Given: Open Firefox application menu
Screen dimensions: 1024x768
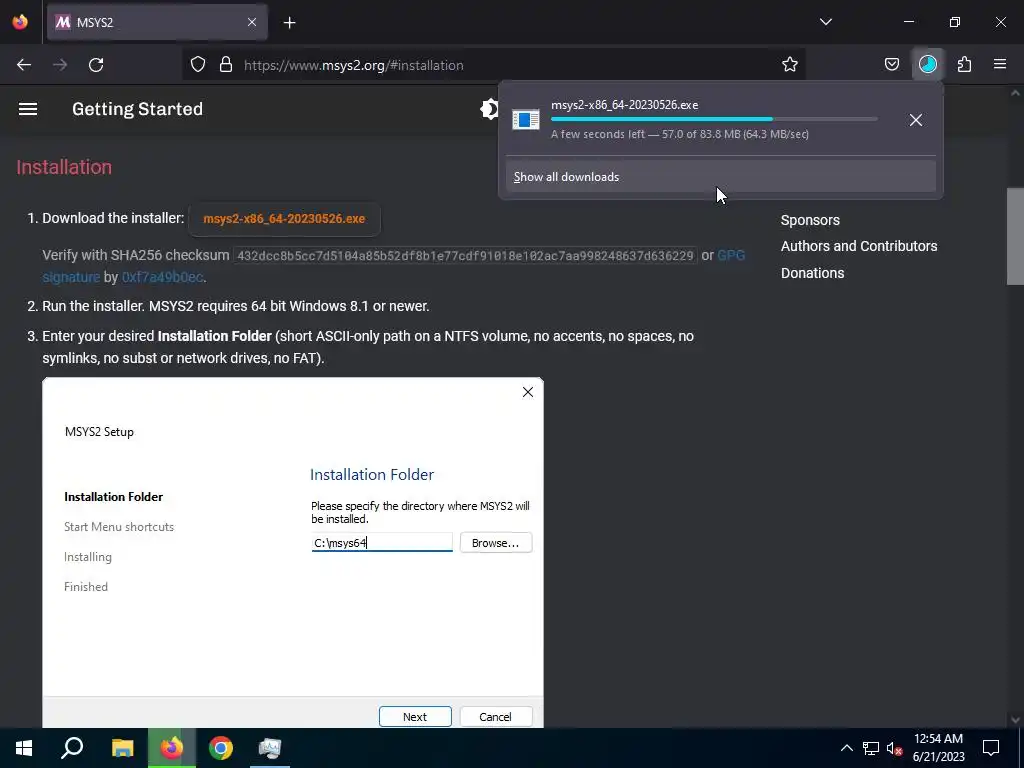Looking at the screenshot, I should tap(1000, 65).
